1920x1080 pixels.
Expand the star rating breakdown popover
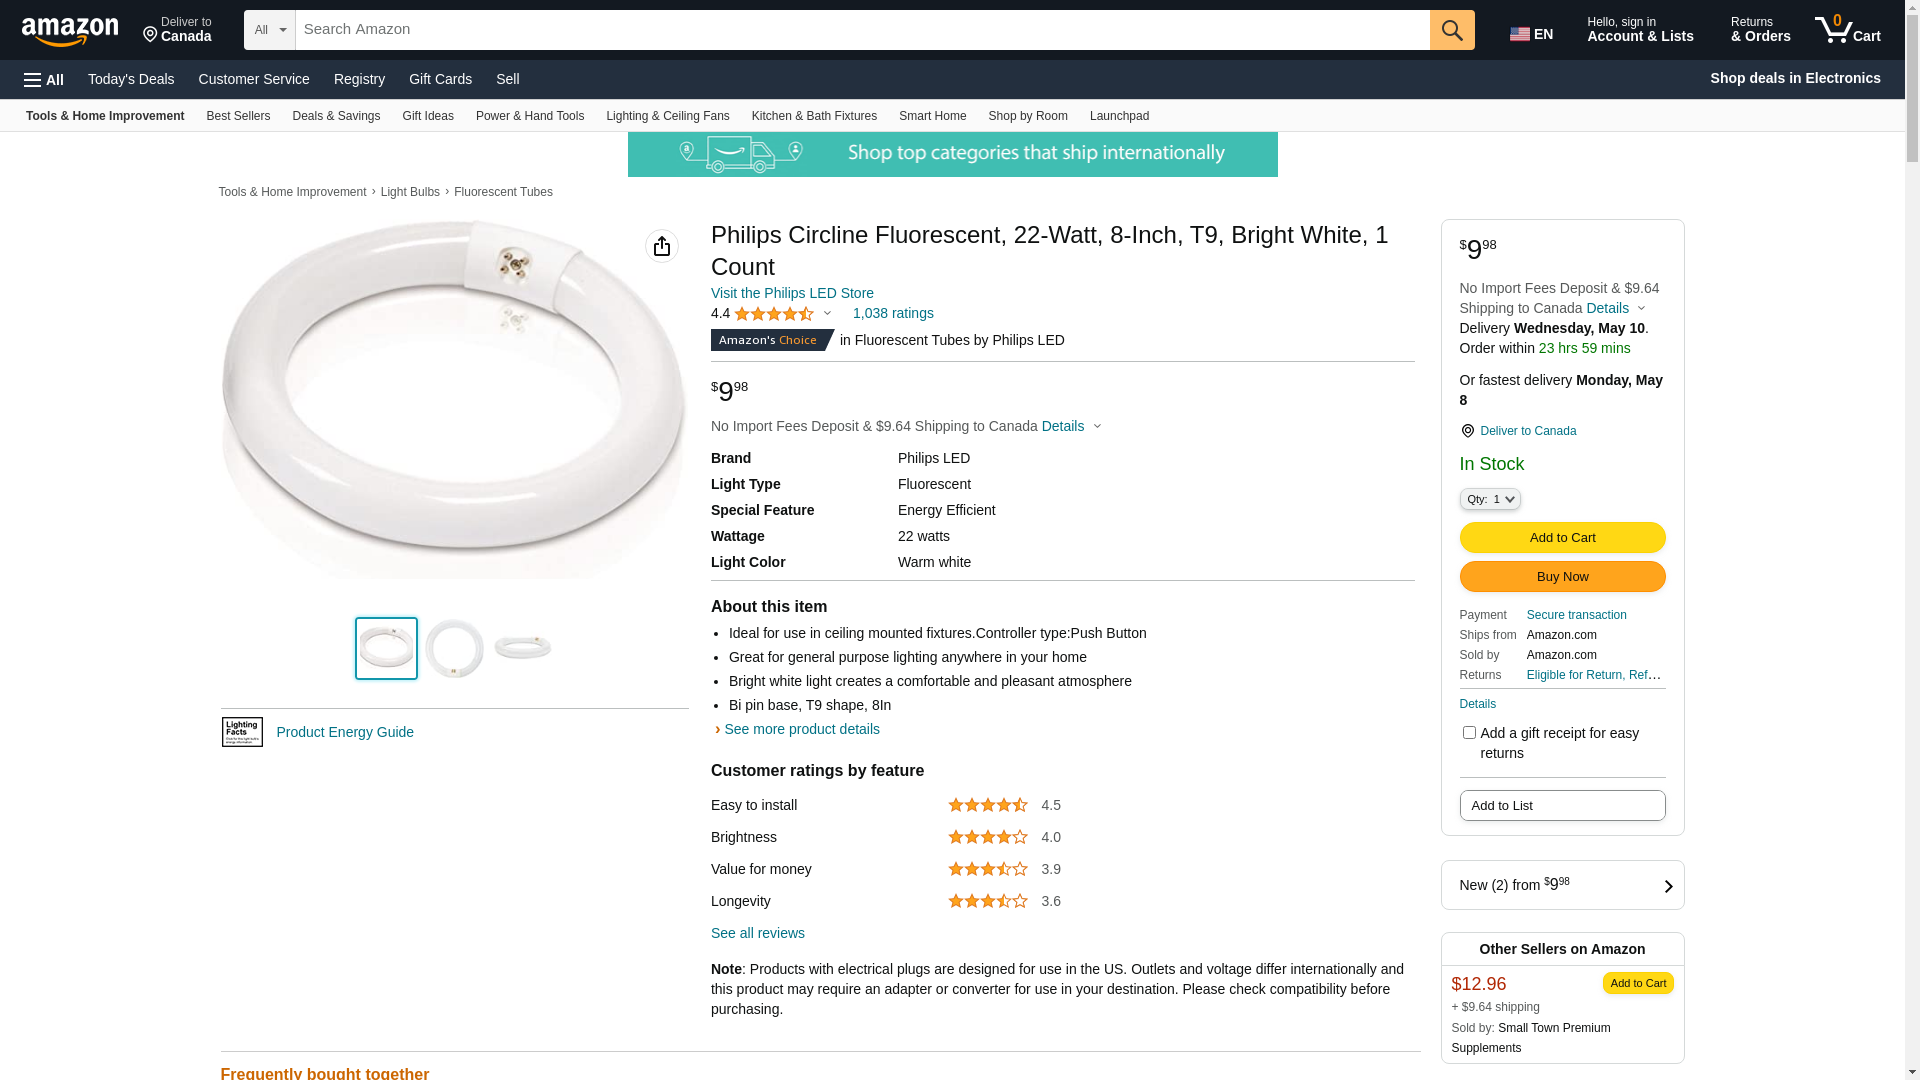827,314
